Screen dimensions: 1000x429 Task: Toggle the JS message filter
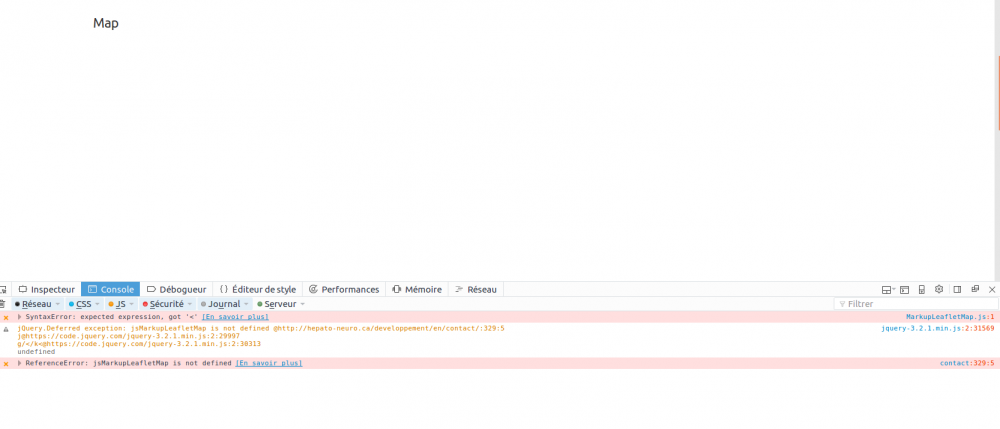pos(120,304)
